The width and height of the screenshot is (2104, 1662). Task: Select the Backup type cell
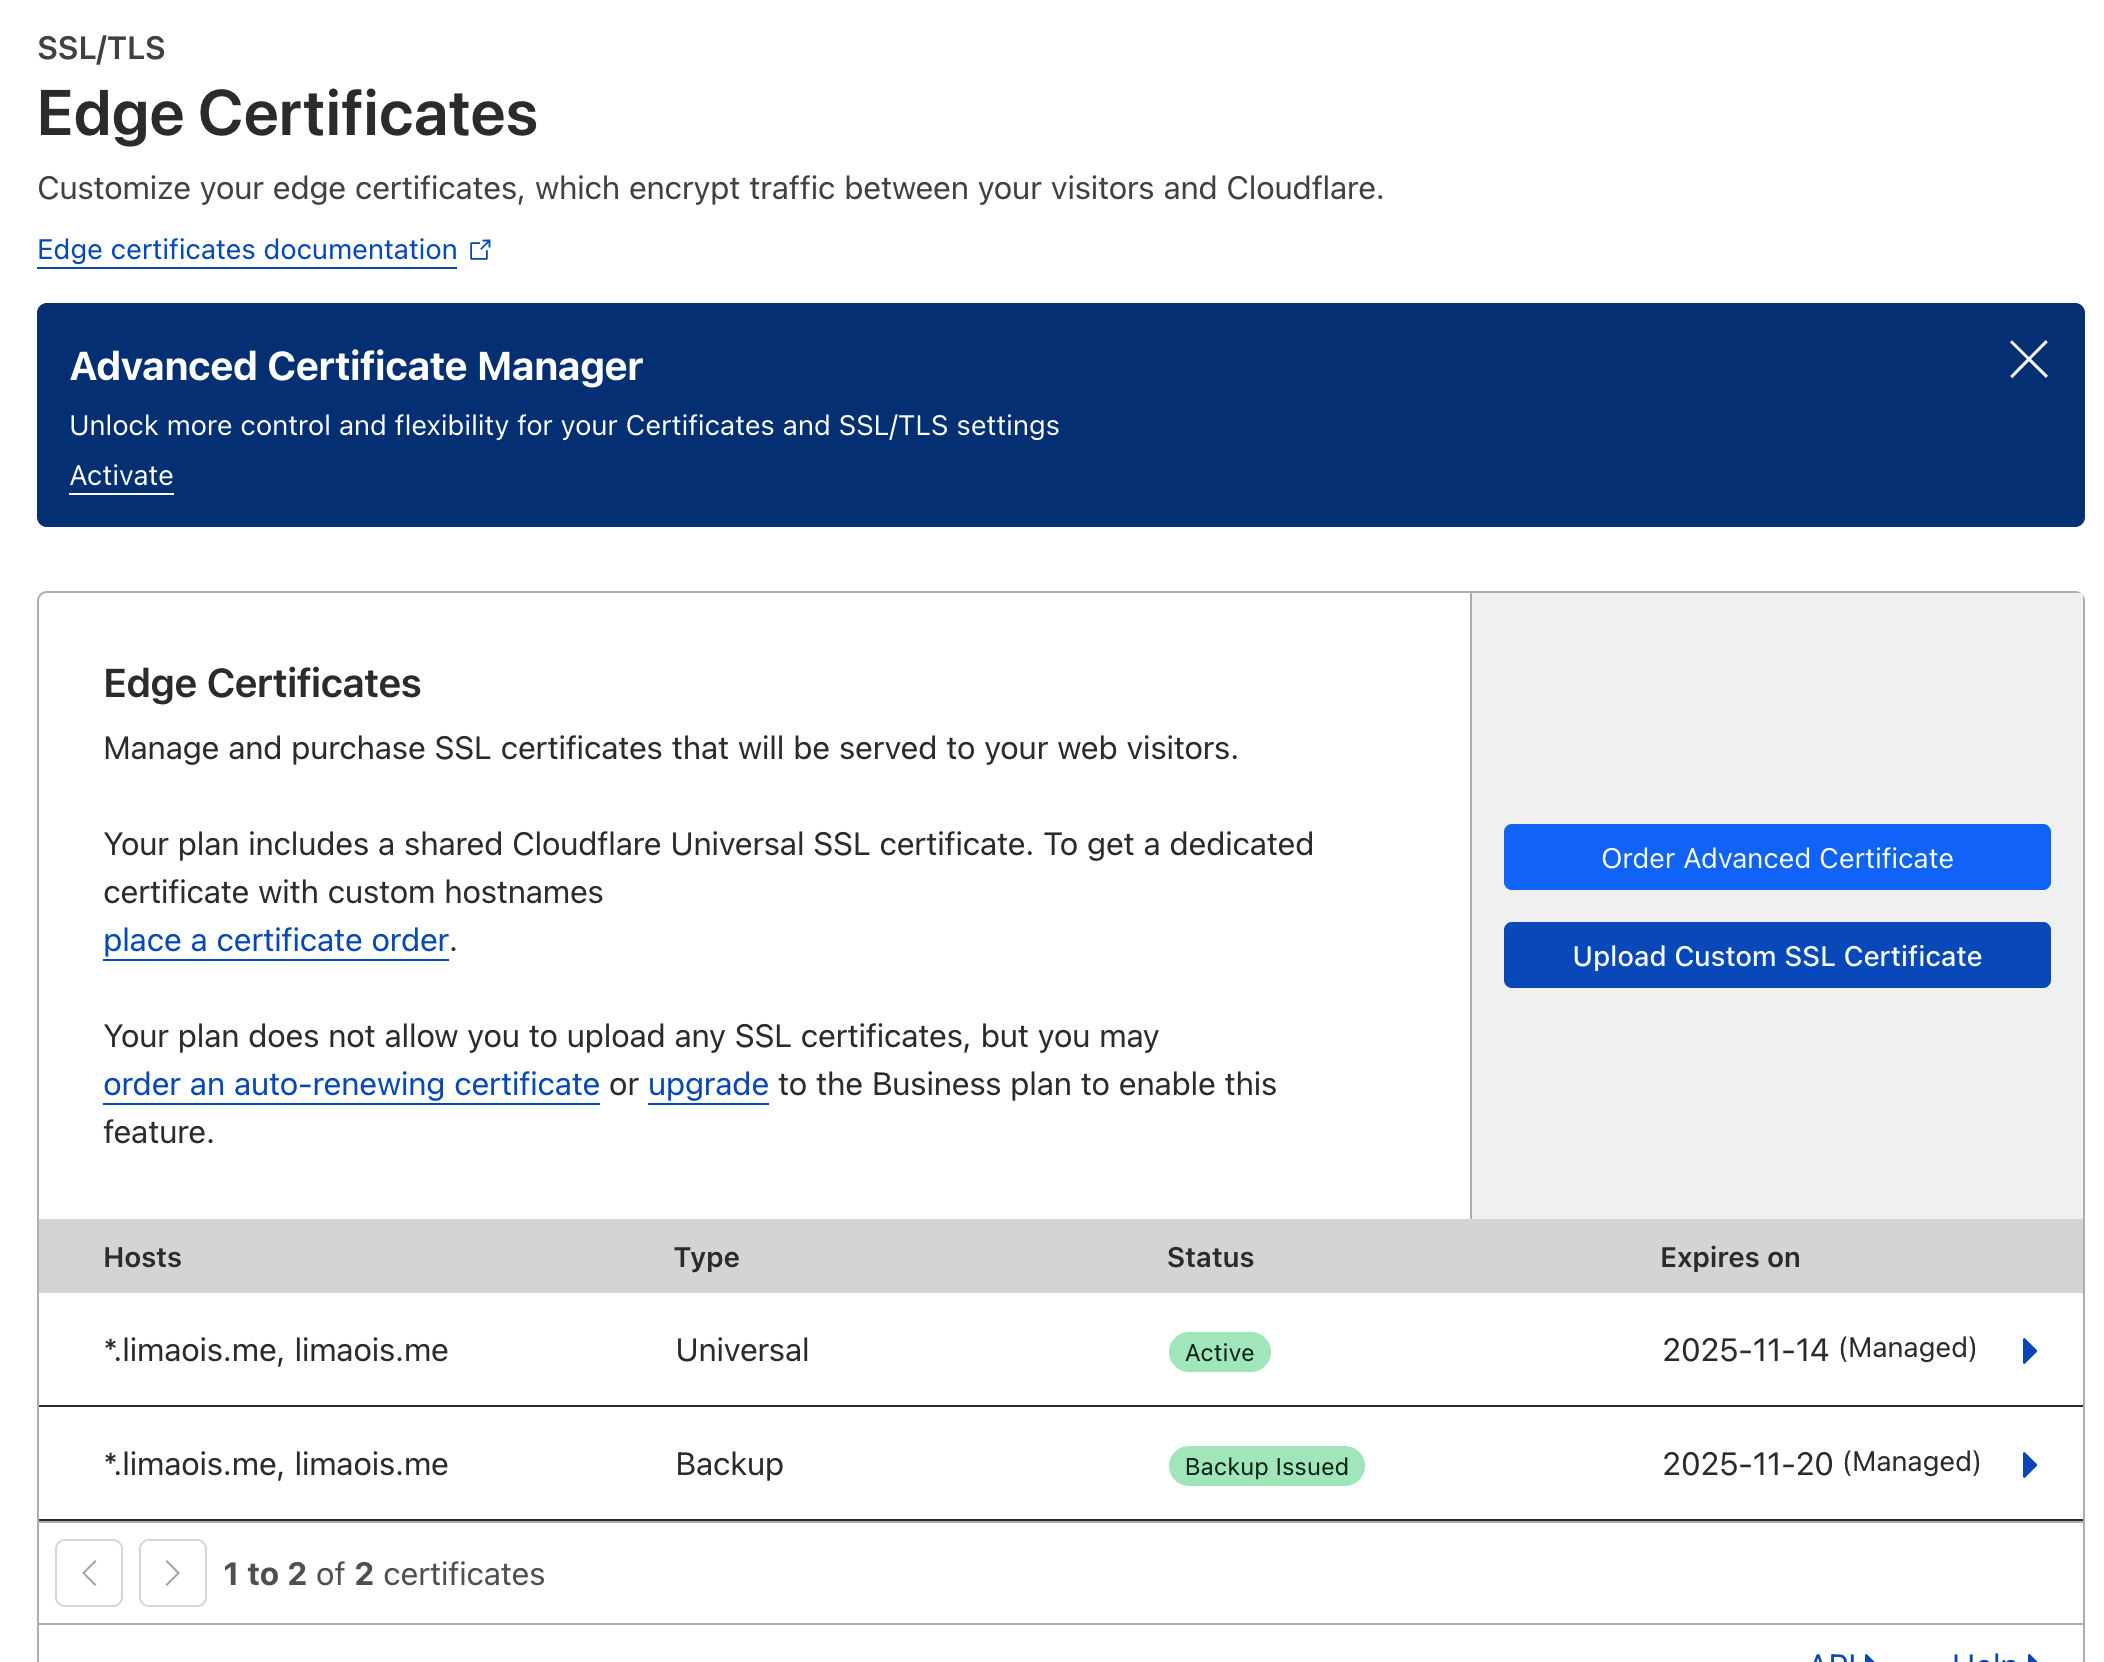click(x=729, y=1464)
